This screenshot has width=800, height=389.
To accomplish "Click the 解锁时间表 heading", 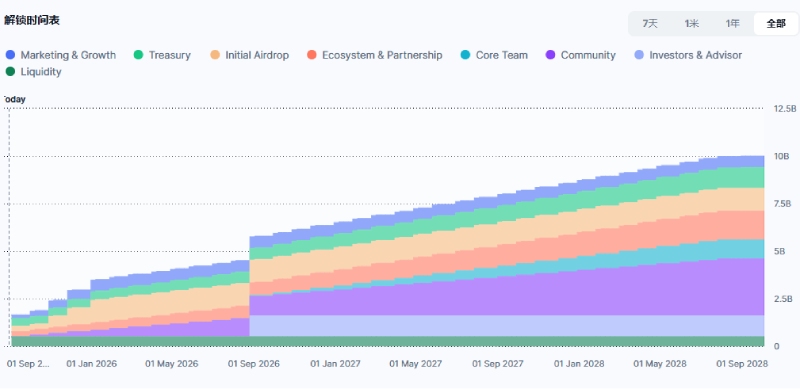I will click(x=32, y=21).
